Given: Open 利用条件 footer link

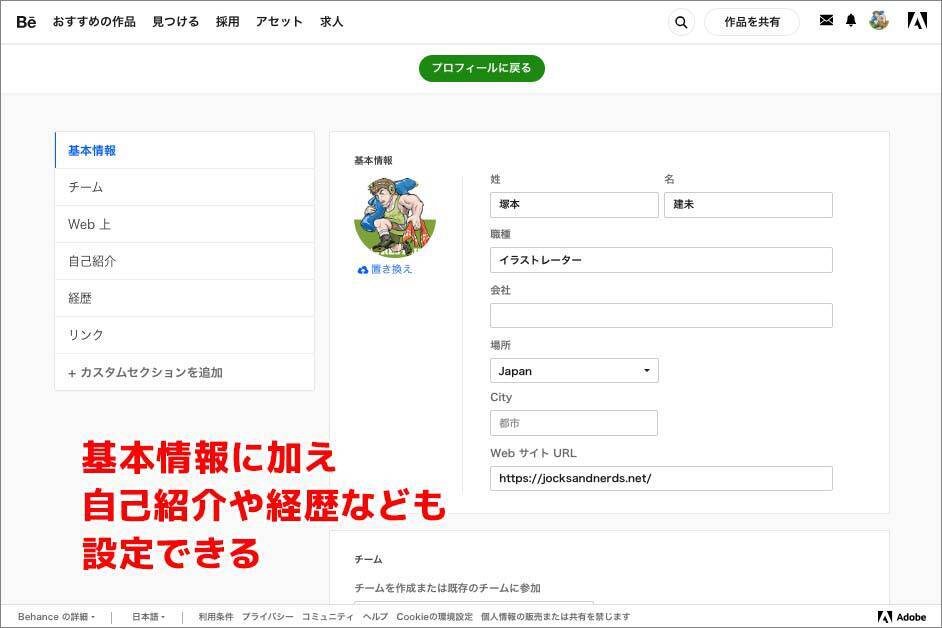Looking at the screenshot, I should click(x=216, y=617).
